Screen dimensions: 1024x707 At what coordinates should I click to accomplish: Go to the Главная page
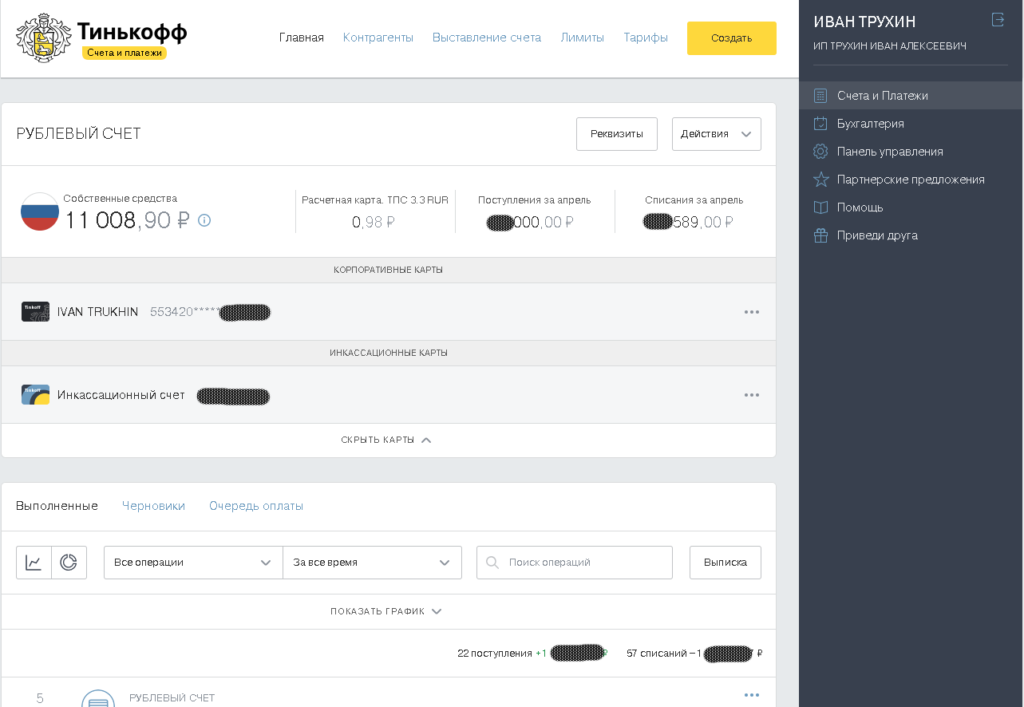[301, 38]
